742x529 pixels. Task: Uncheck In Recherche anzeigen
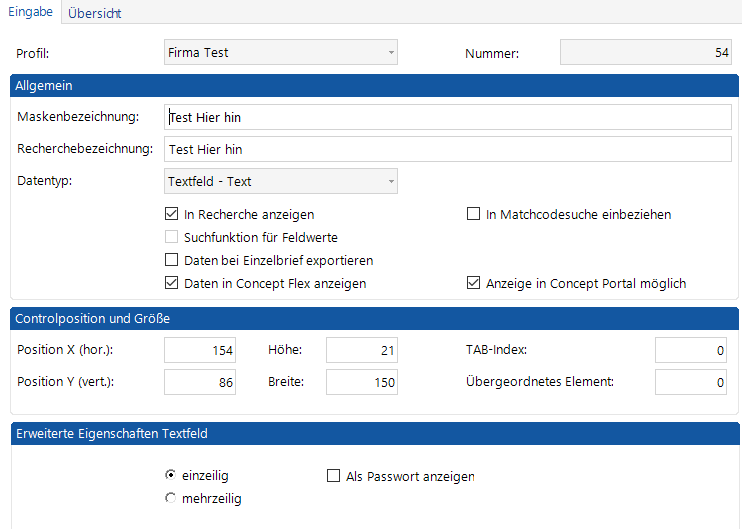[171, 214]
